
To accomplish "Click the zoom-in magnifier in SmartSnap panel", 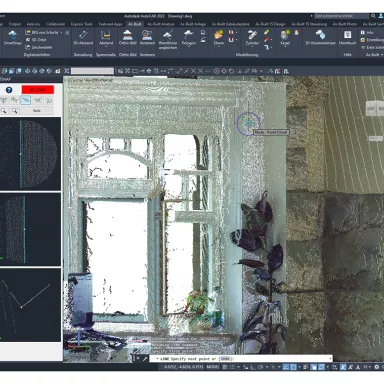I will pyautogui.click(x=4, y=111).
